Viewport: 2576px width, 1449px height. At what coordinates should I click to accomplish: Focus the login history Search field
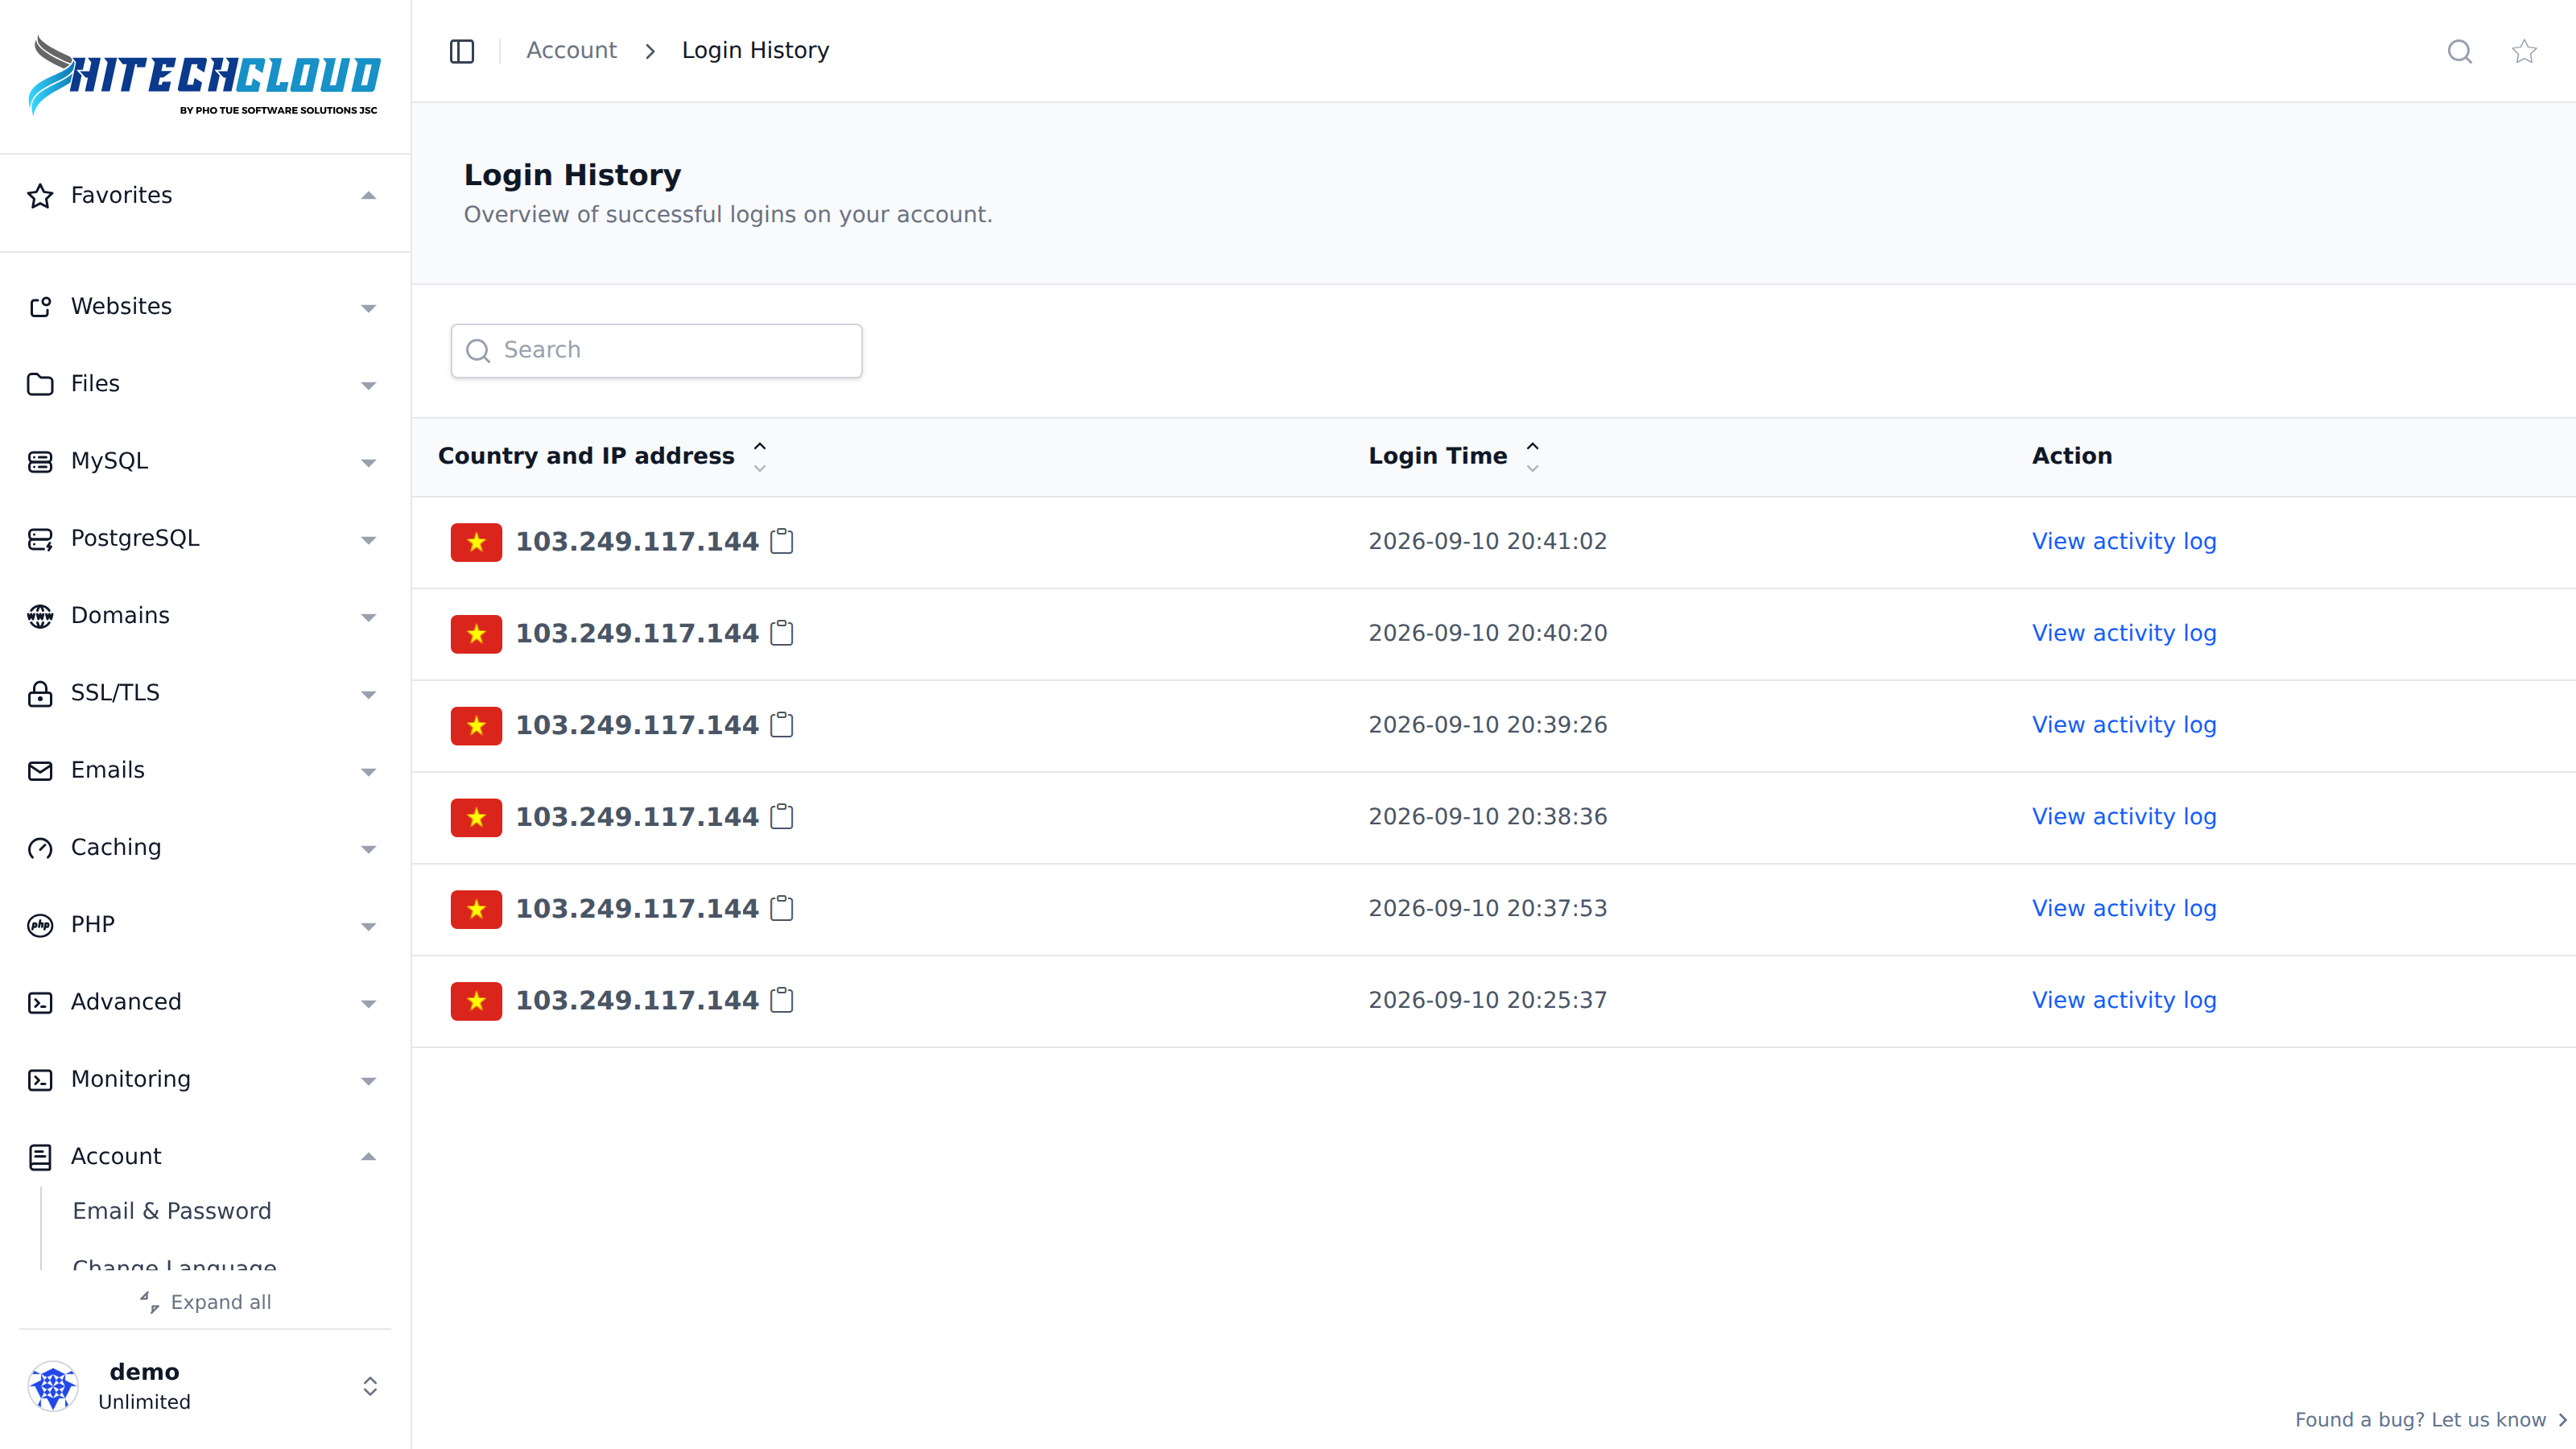click(x=656, y=350)
